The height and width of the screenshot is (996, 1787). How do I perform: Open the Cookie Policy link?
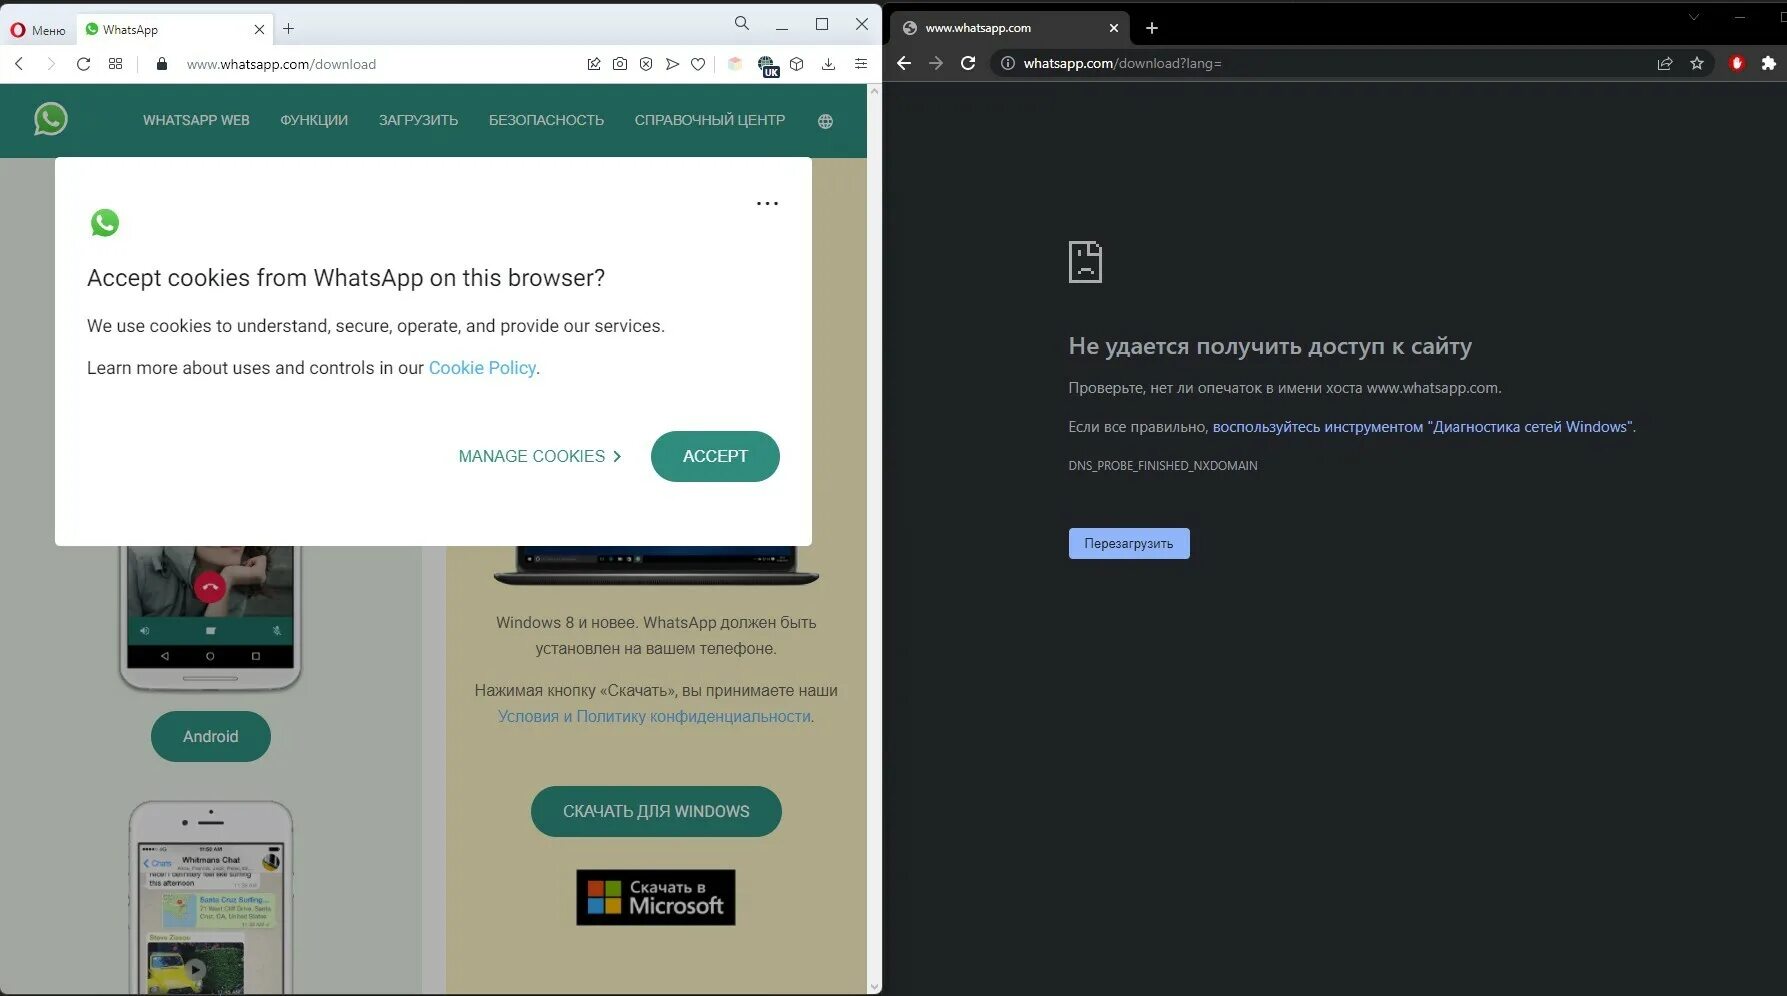[482, 368]
